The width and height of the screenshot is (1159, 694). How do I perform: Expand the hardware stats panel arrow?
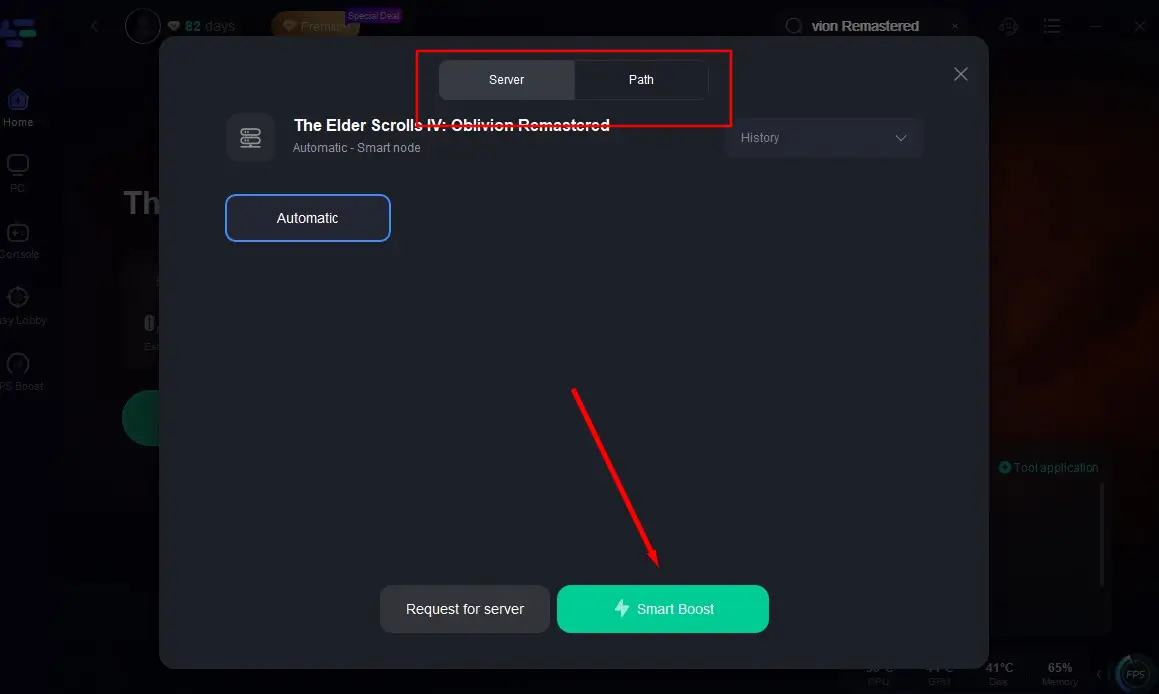1099,673
